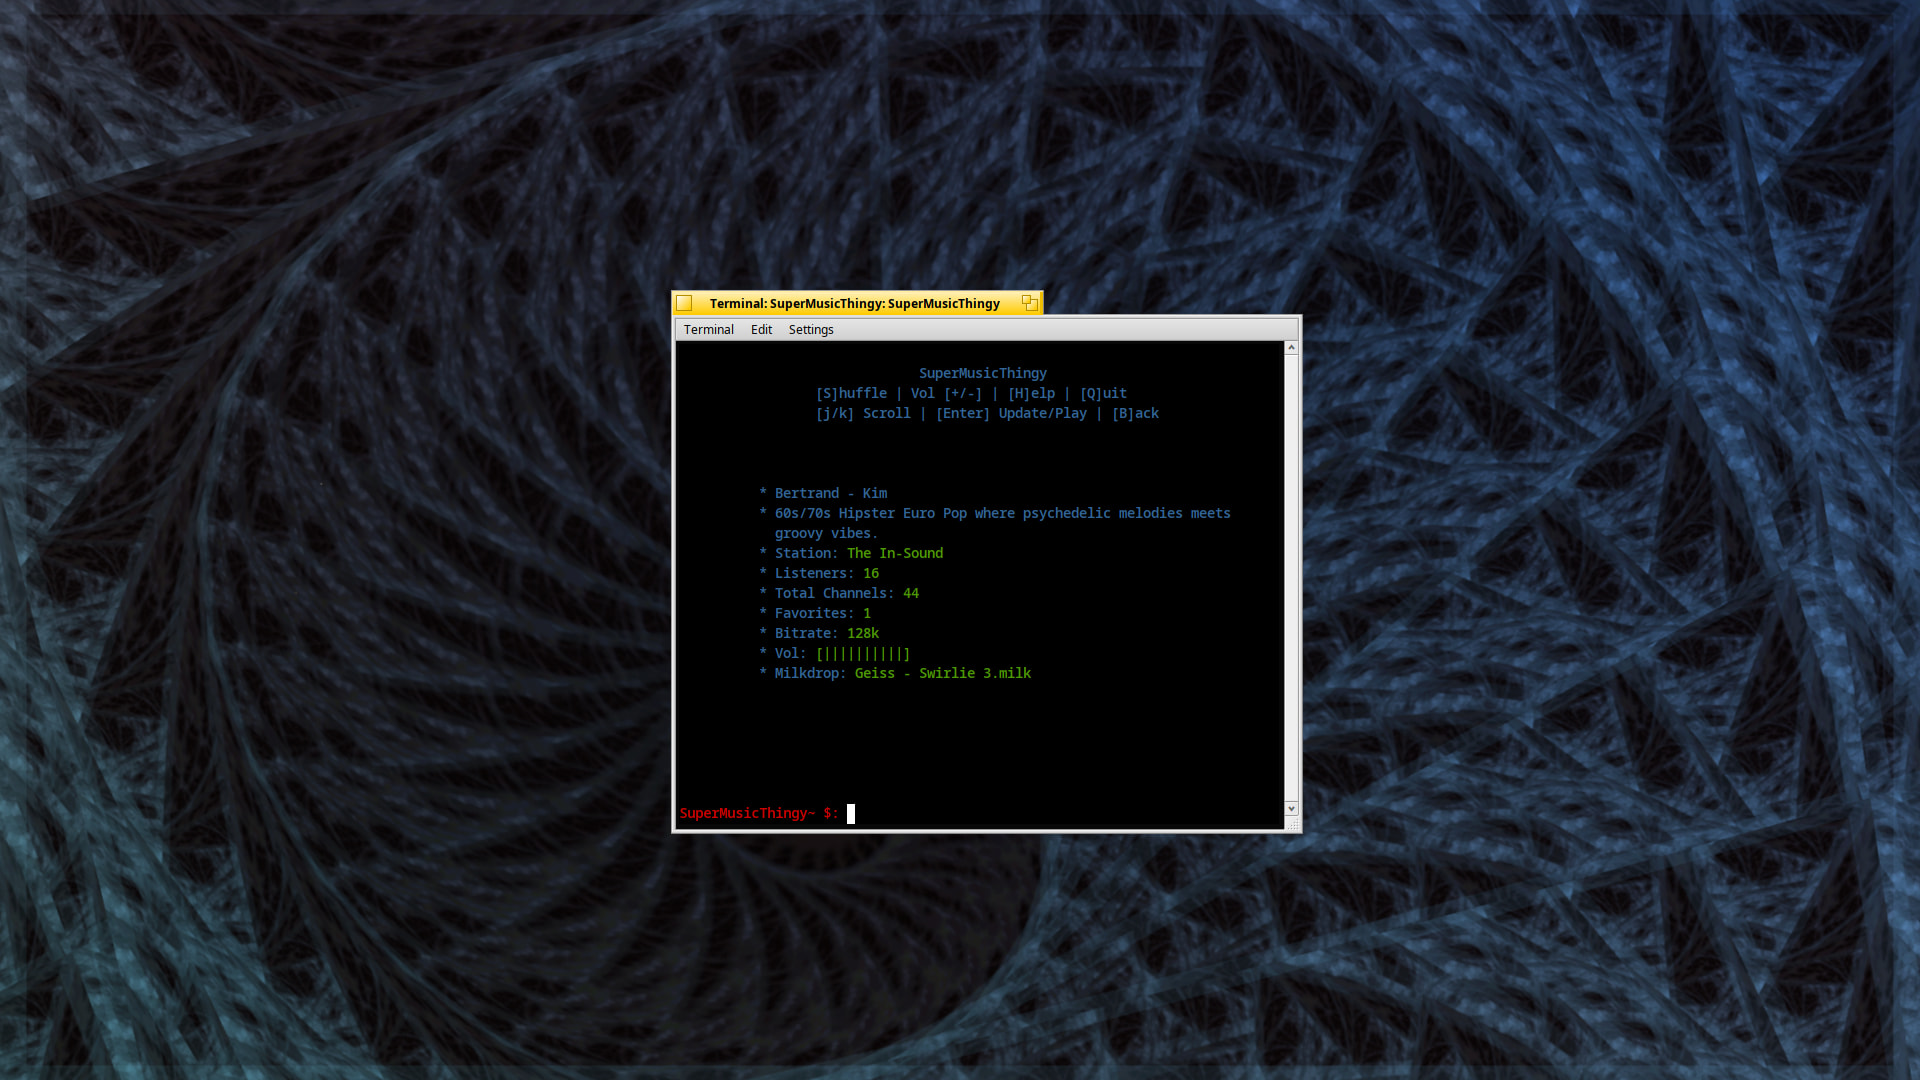Click the resize corner grip of terminal

1292,824
